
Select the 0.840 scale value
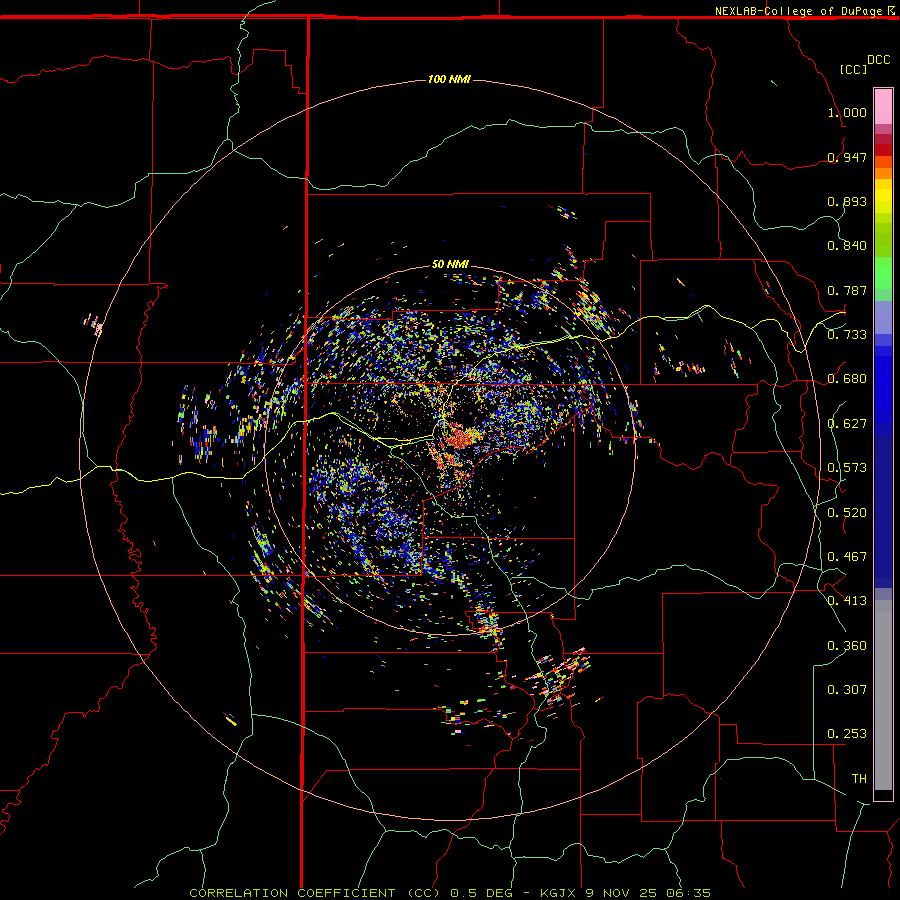tap(847, 246)
